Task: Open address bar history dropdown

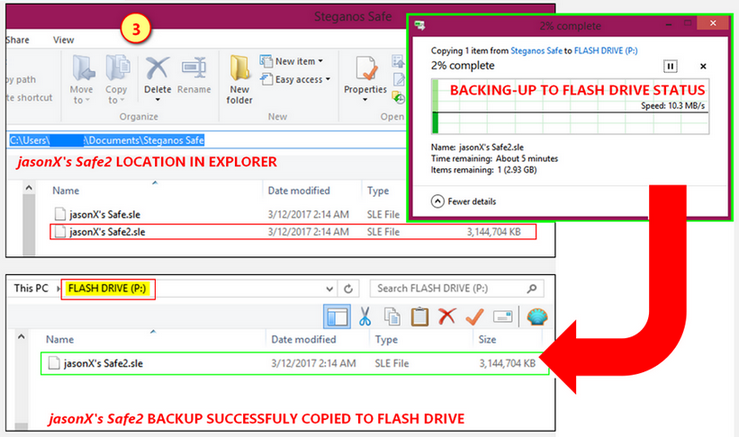Action: (x=329, y=289)
